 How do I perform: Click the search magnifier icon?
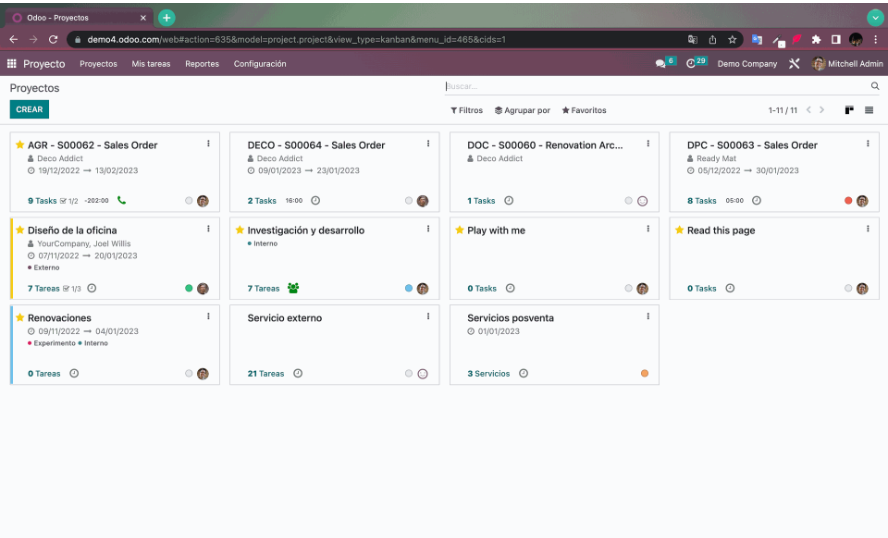[x=875, y=86]
